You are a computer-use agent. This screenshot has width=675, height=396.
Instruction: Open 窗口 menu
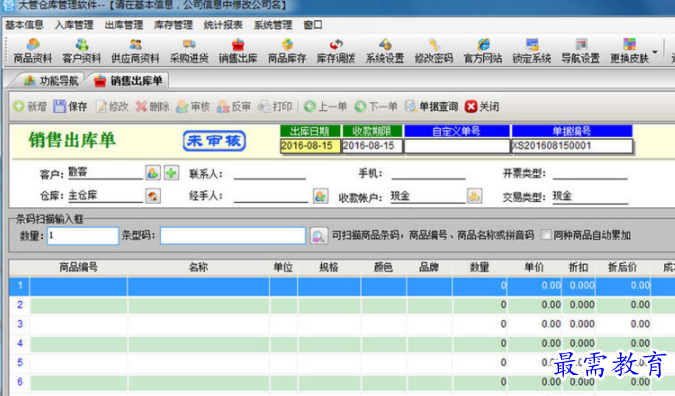coord(313,25)
